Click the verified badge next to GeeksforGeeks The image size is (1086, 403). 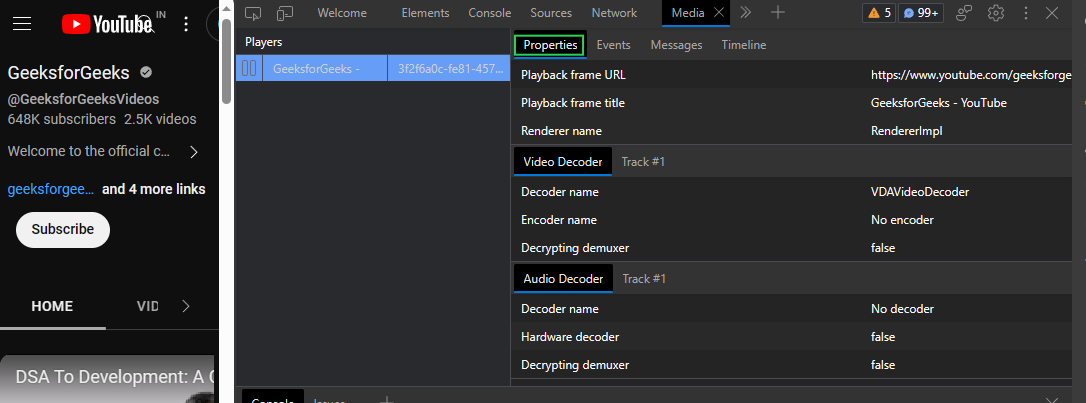click(x=145, y=72)
